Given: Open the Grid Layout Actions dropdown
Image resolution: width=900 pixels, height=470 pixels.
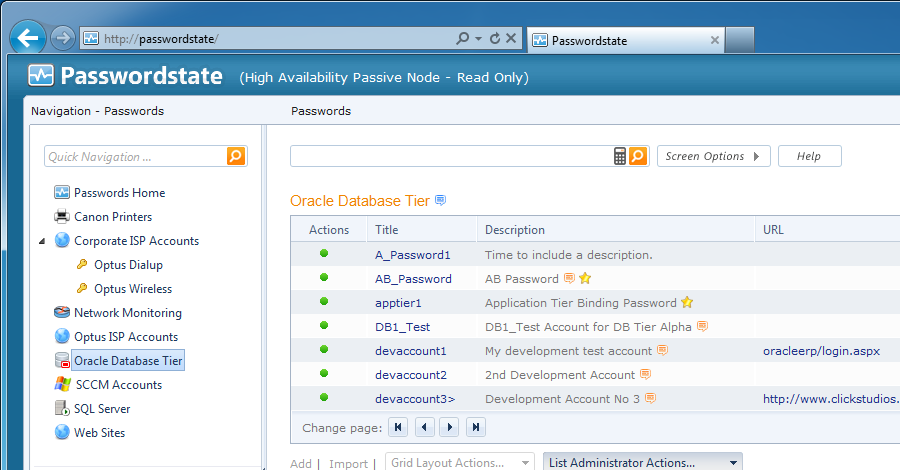Looking at the screenshot, I should [460, 462].
